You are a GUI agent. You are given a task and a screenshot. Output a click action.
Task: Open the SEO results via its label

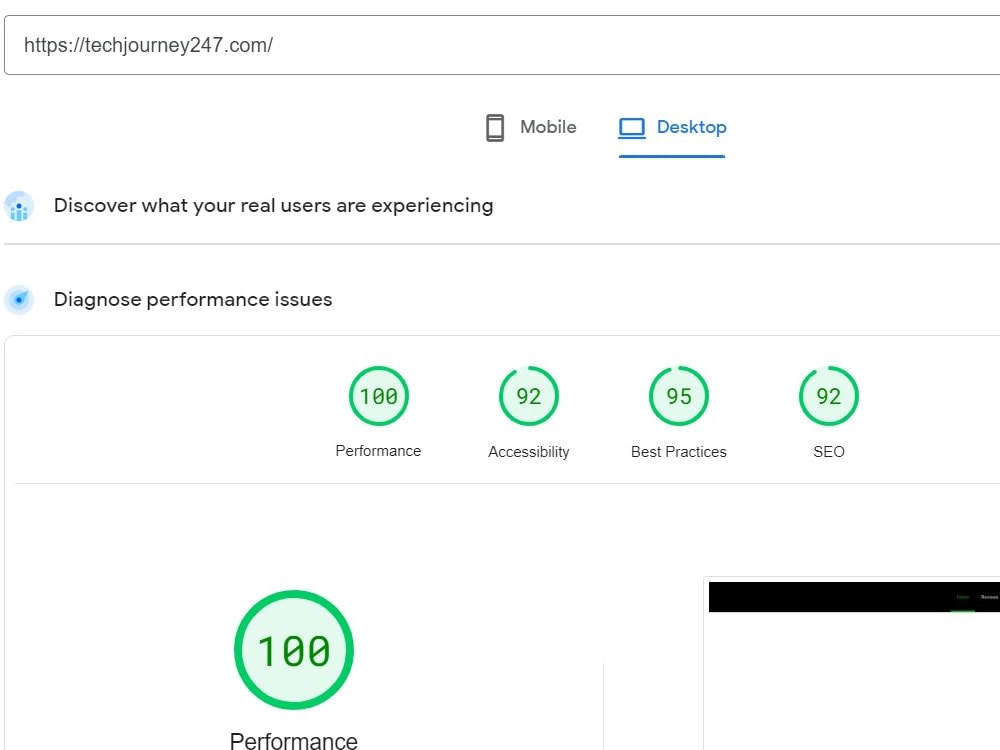pos(828,452)
